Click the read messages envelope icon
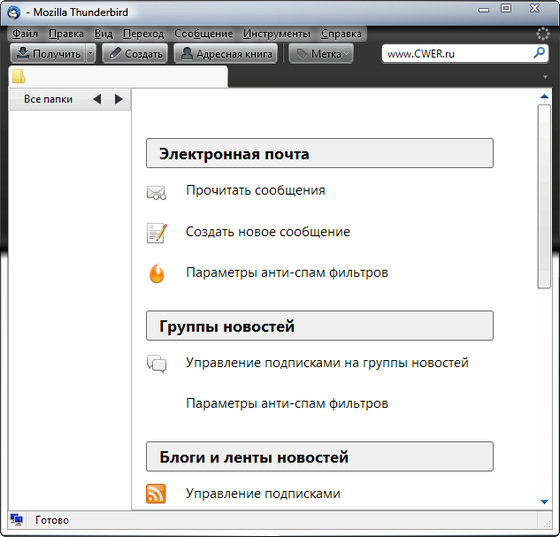The width and height of the screenshot is (560, 537). coord(156,193)
